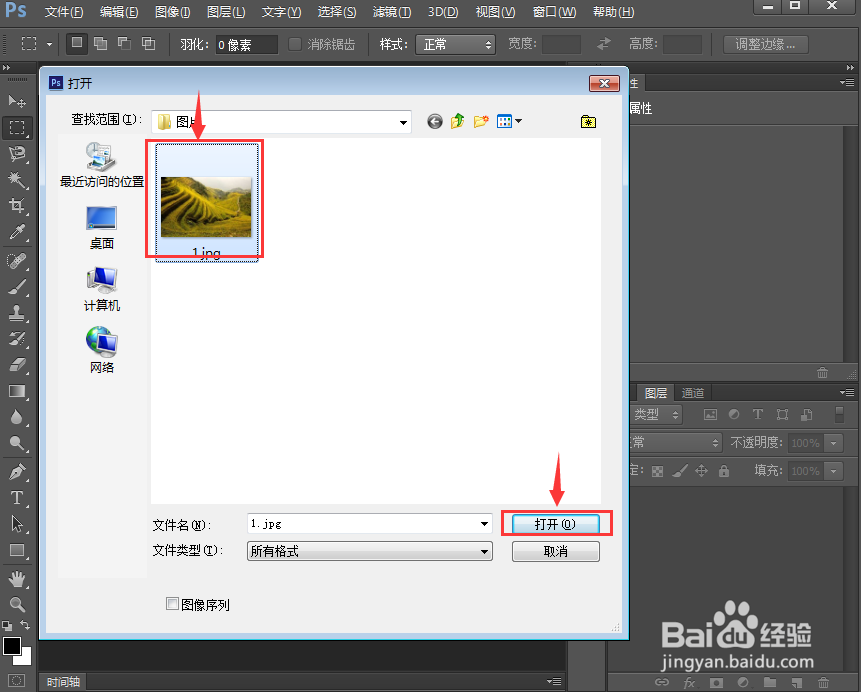Select the Move tool
Image resolution: width=861 pixels, height=692 pixels.
point(17,101)
